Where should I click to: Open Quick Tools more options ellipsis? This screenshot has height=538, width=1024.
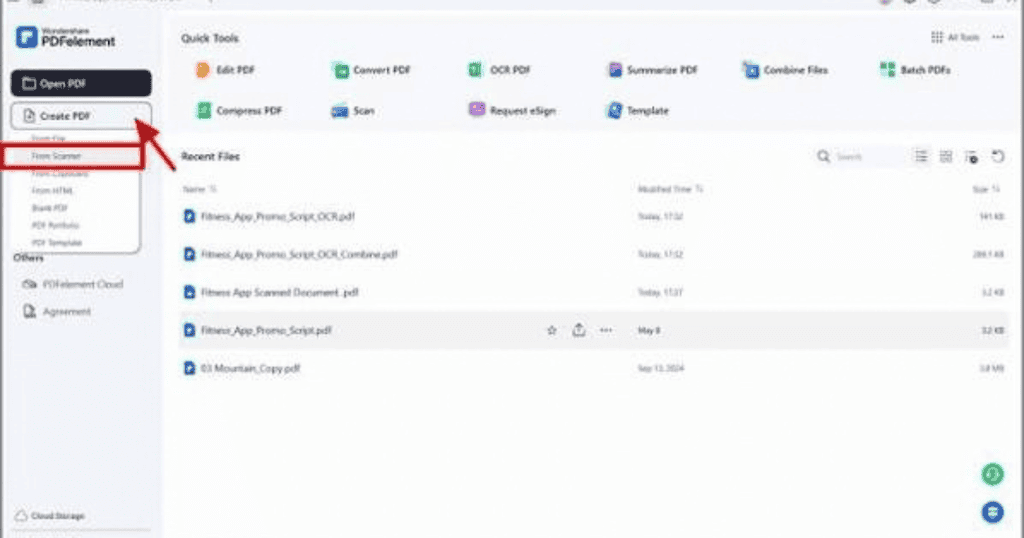click(998, 37)
